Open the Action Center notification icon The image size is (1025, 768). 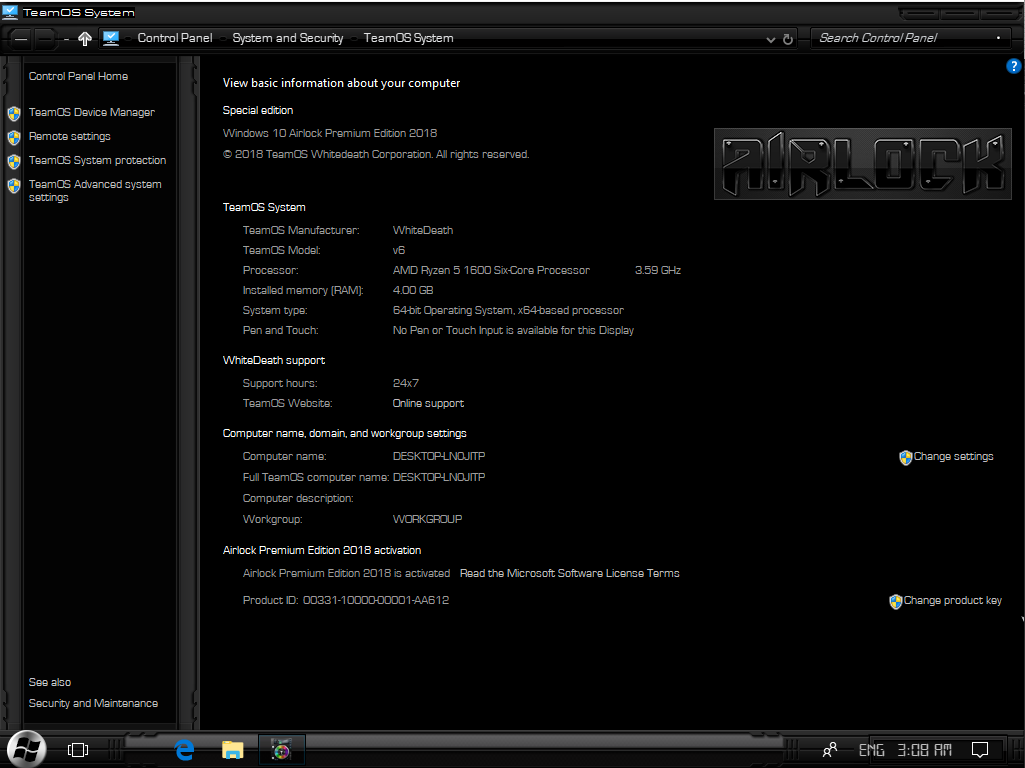pos(980,750)
